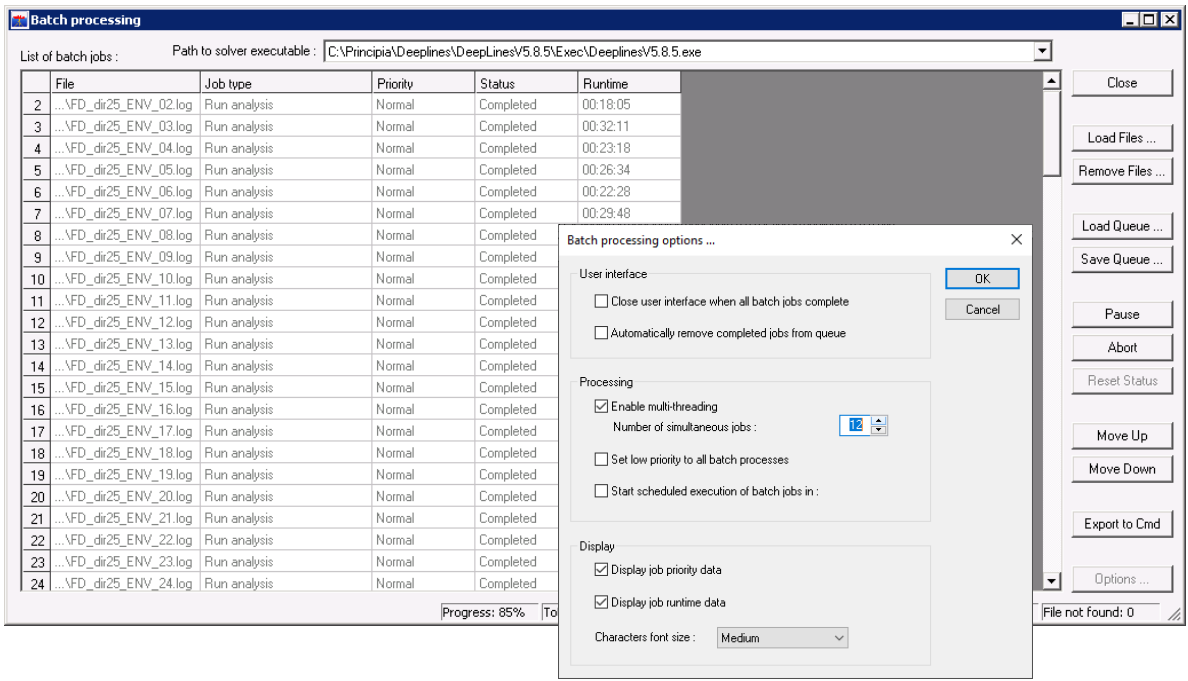Check Automatically remove completed jobs from queue

point(601,333)
